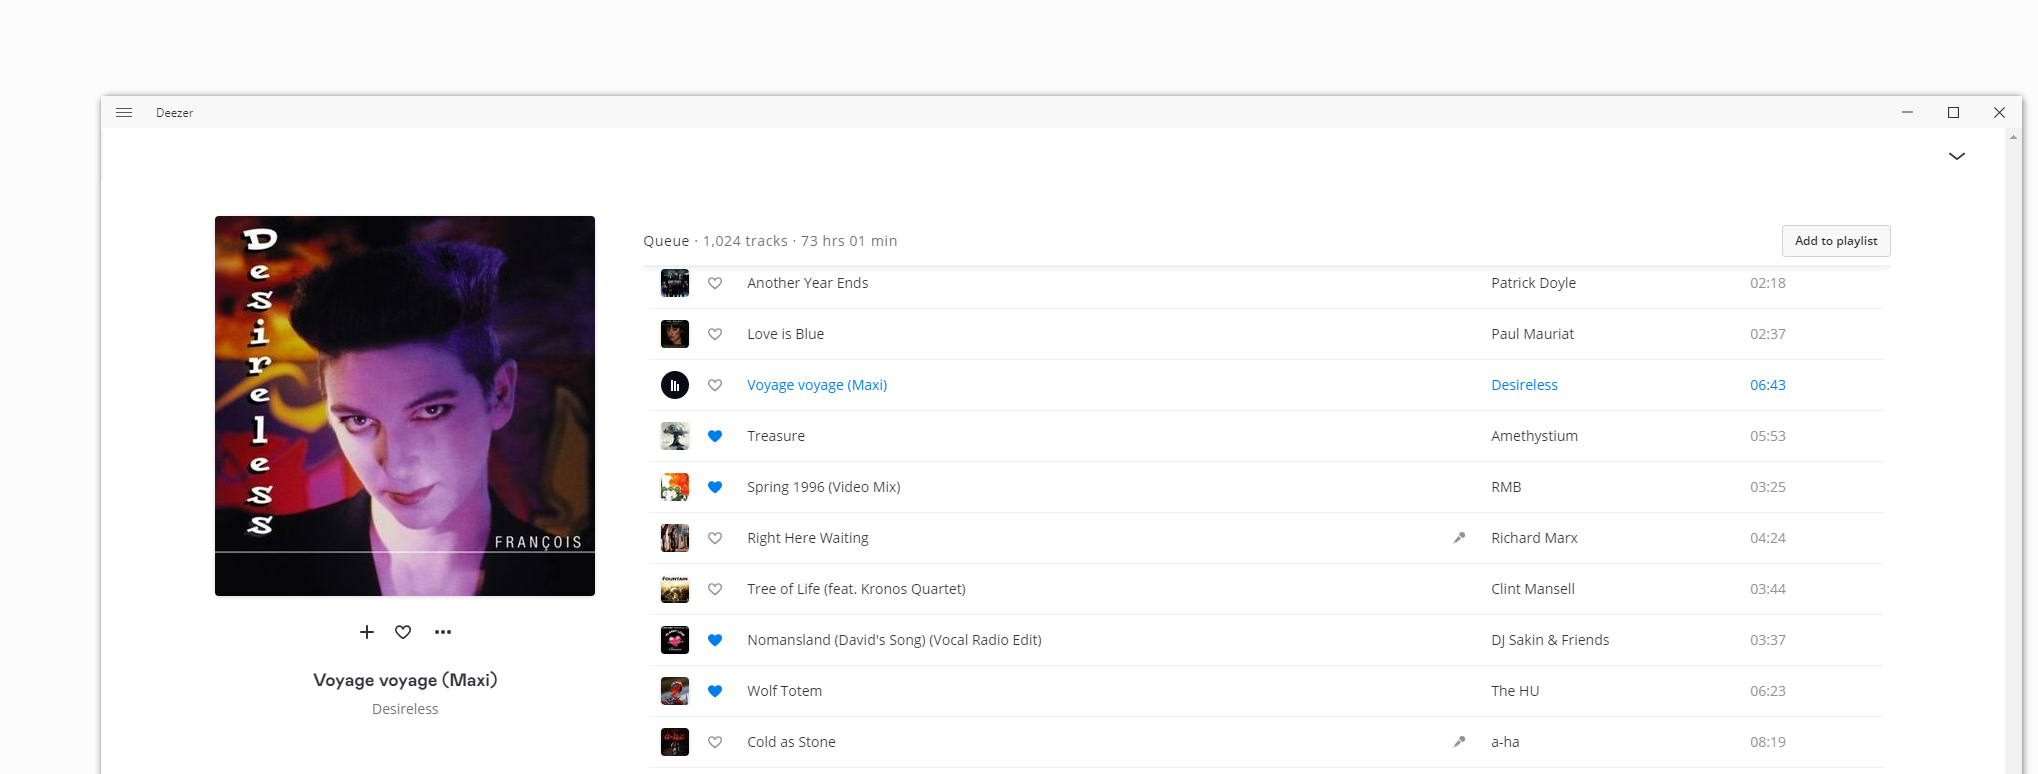Unlike the Treasure track
The width and height of the screenshot is (2038, 774).
pyautogui.click(x=715, y=436)
